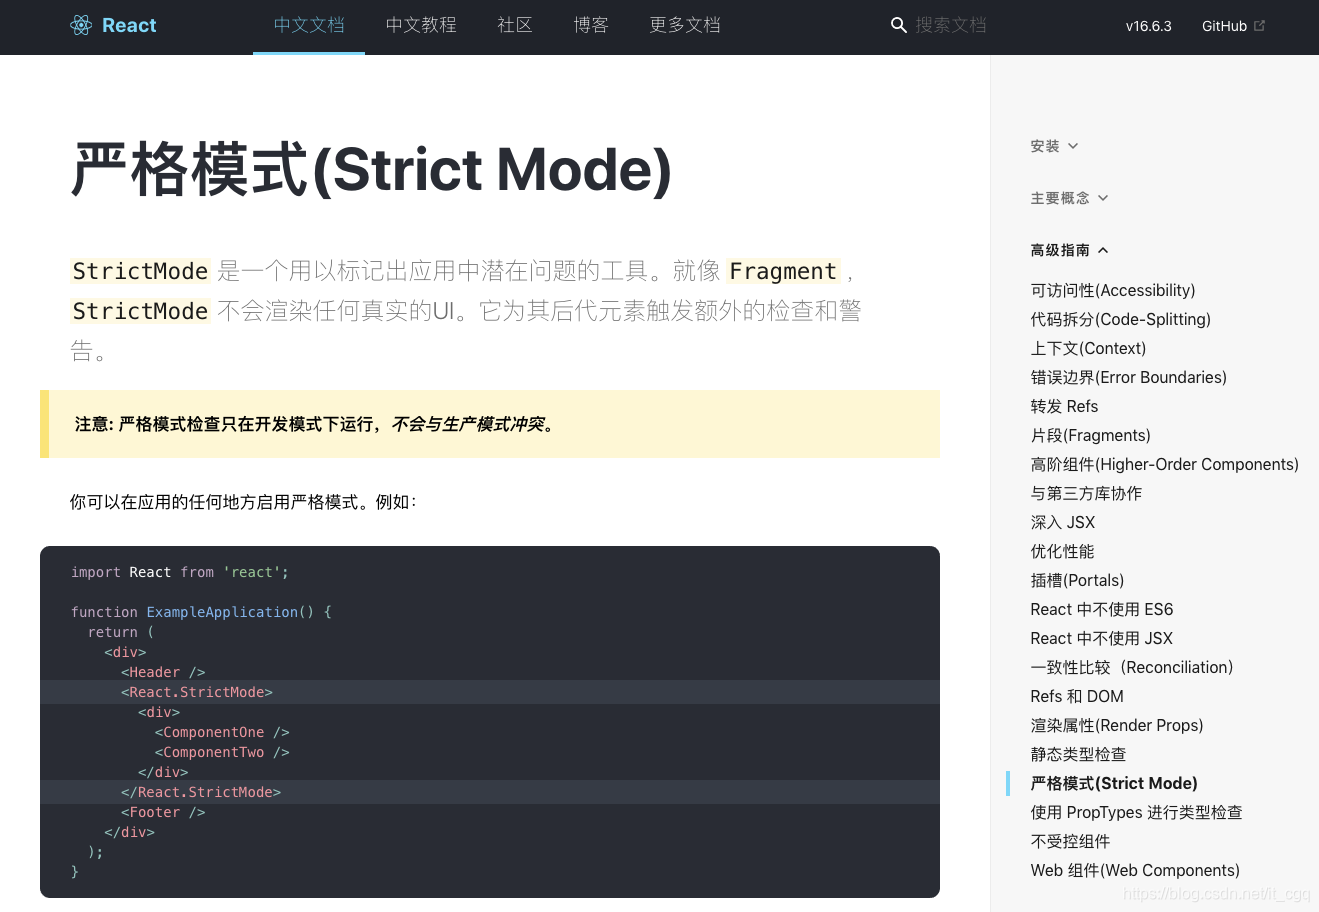This screenshot has width=1319, height=912.
Task: Open 静态类型检查 sidebar link
Action: [1078, 754]
